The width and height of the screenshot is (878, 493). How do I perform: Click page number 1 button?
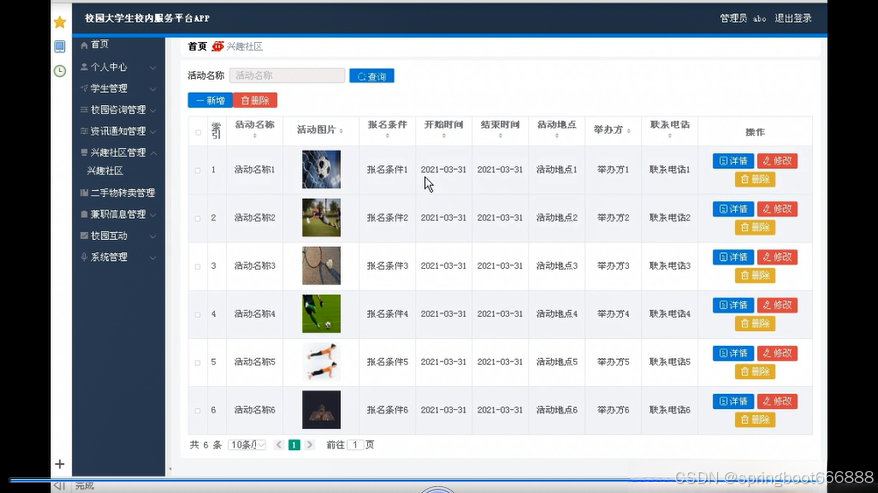click(294, 445)
